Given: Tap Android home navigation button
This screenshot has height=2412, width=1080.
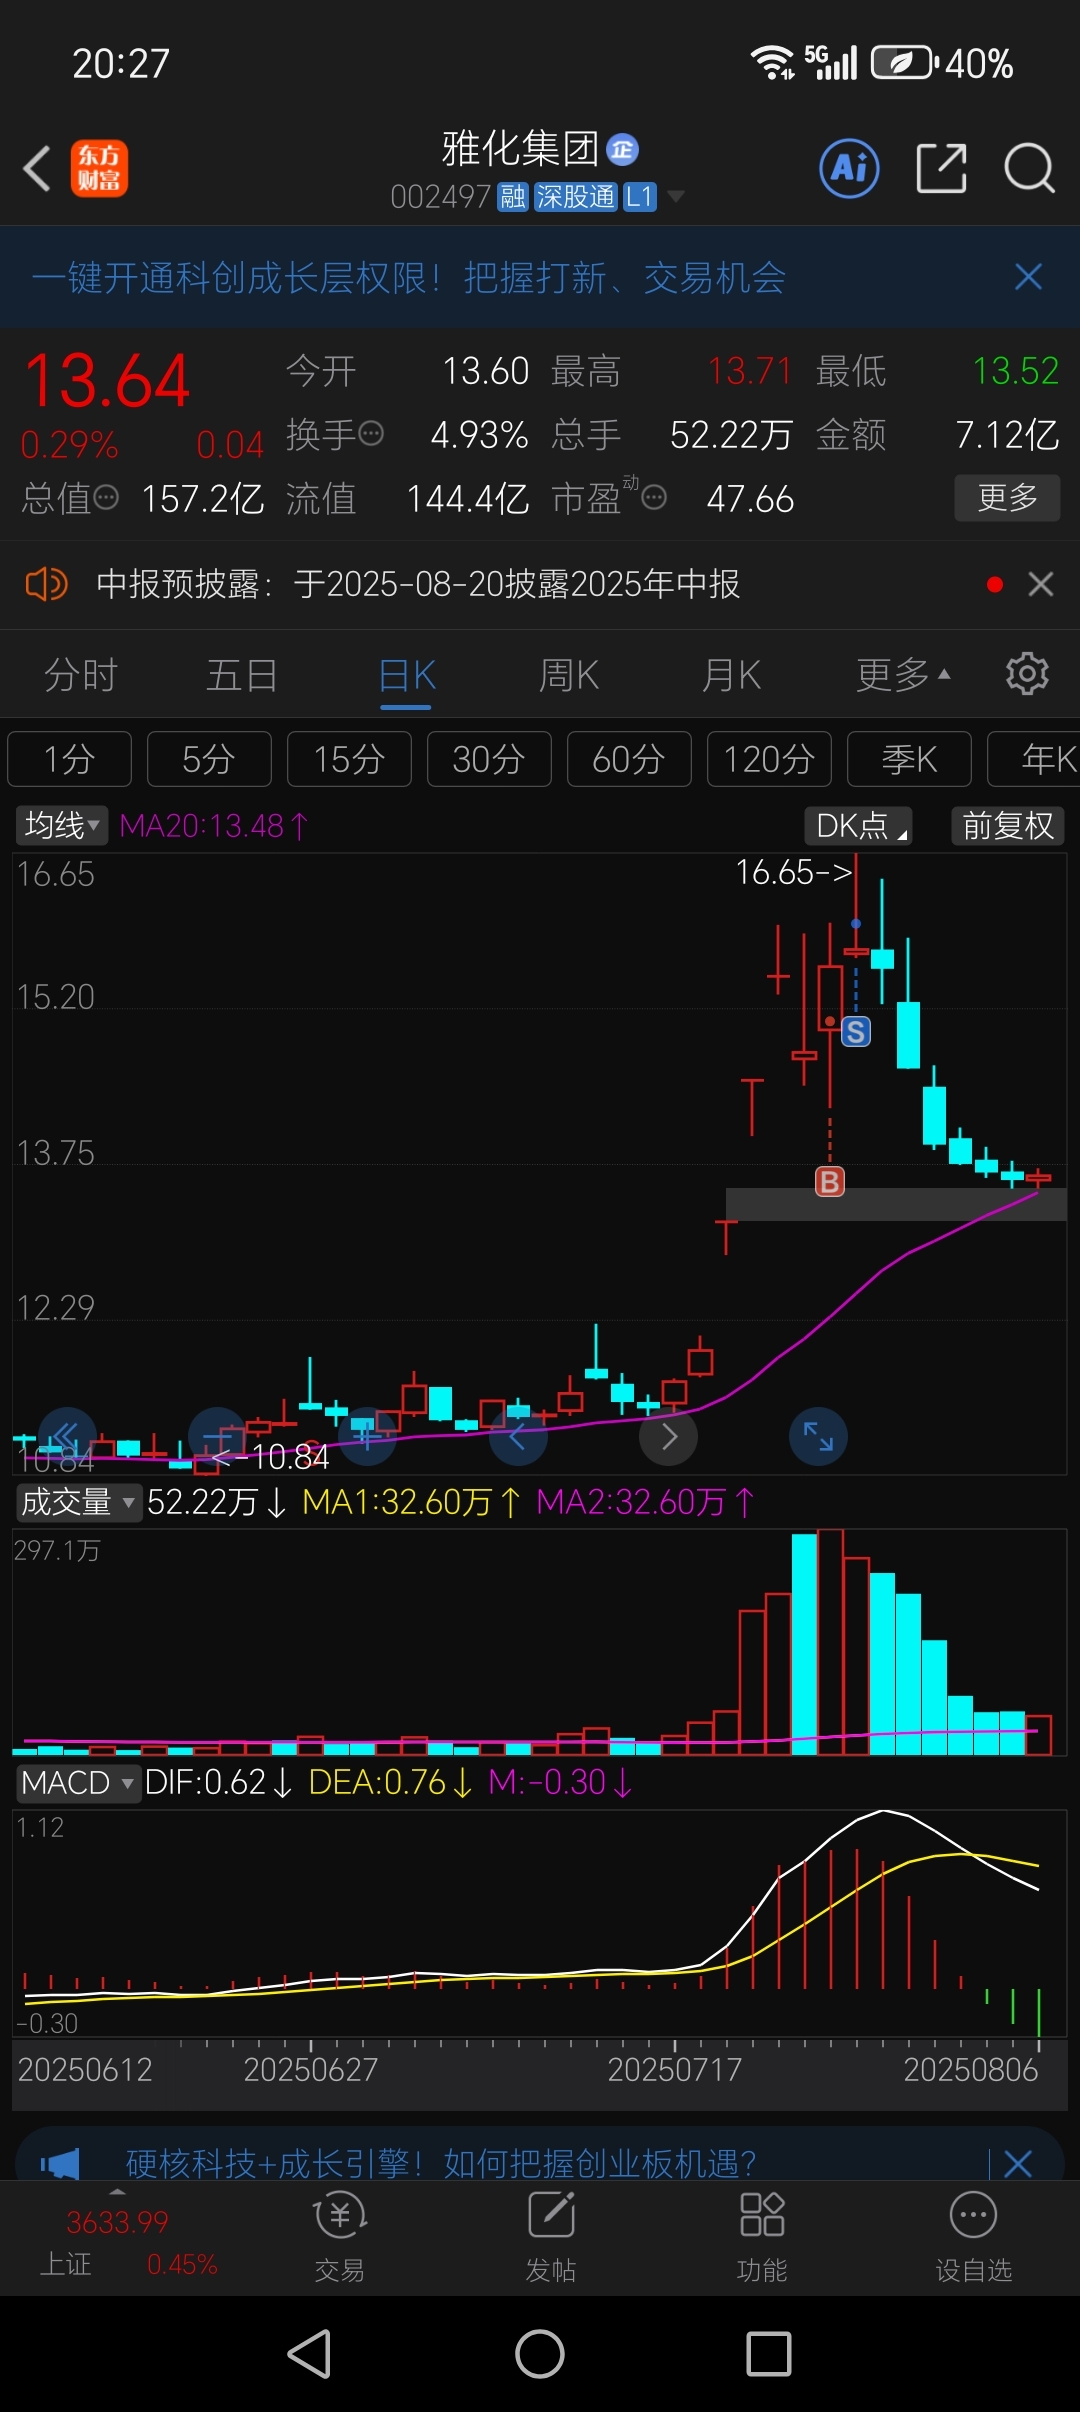Looking at the screenshot, I should (x=540, y=2354).
